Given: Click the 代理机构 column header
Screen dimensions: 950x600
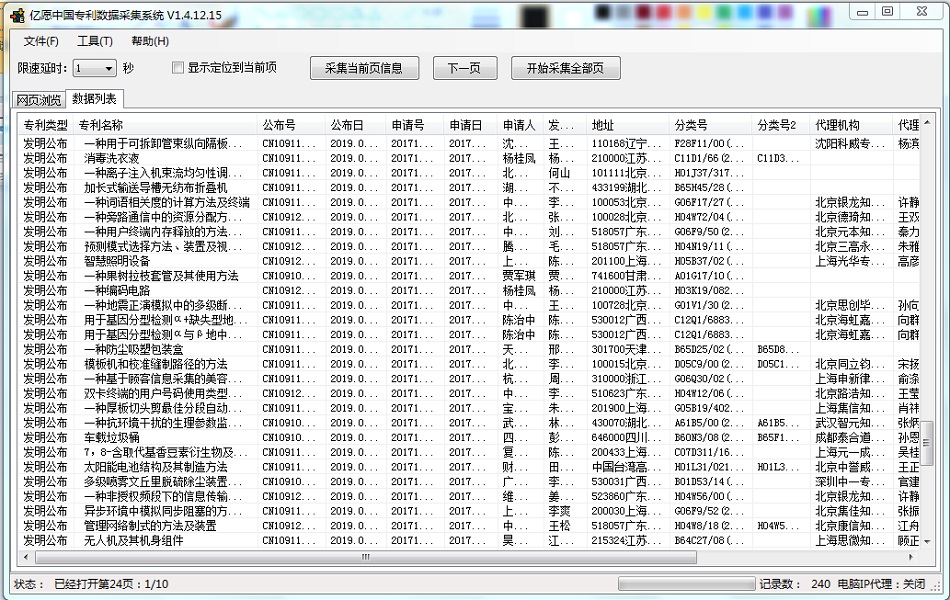Looking at the screenshot, I should point(851,125).
